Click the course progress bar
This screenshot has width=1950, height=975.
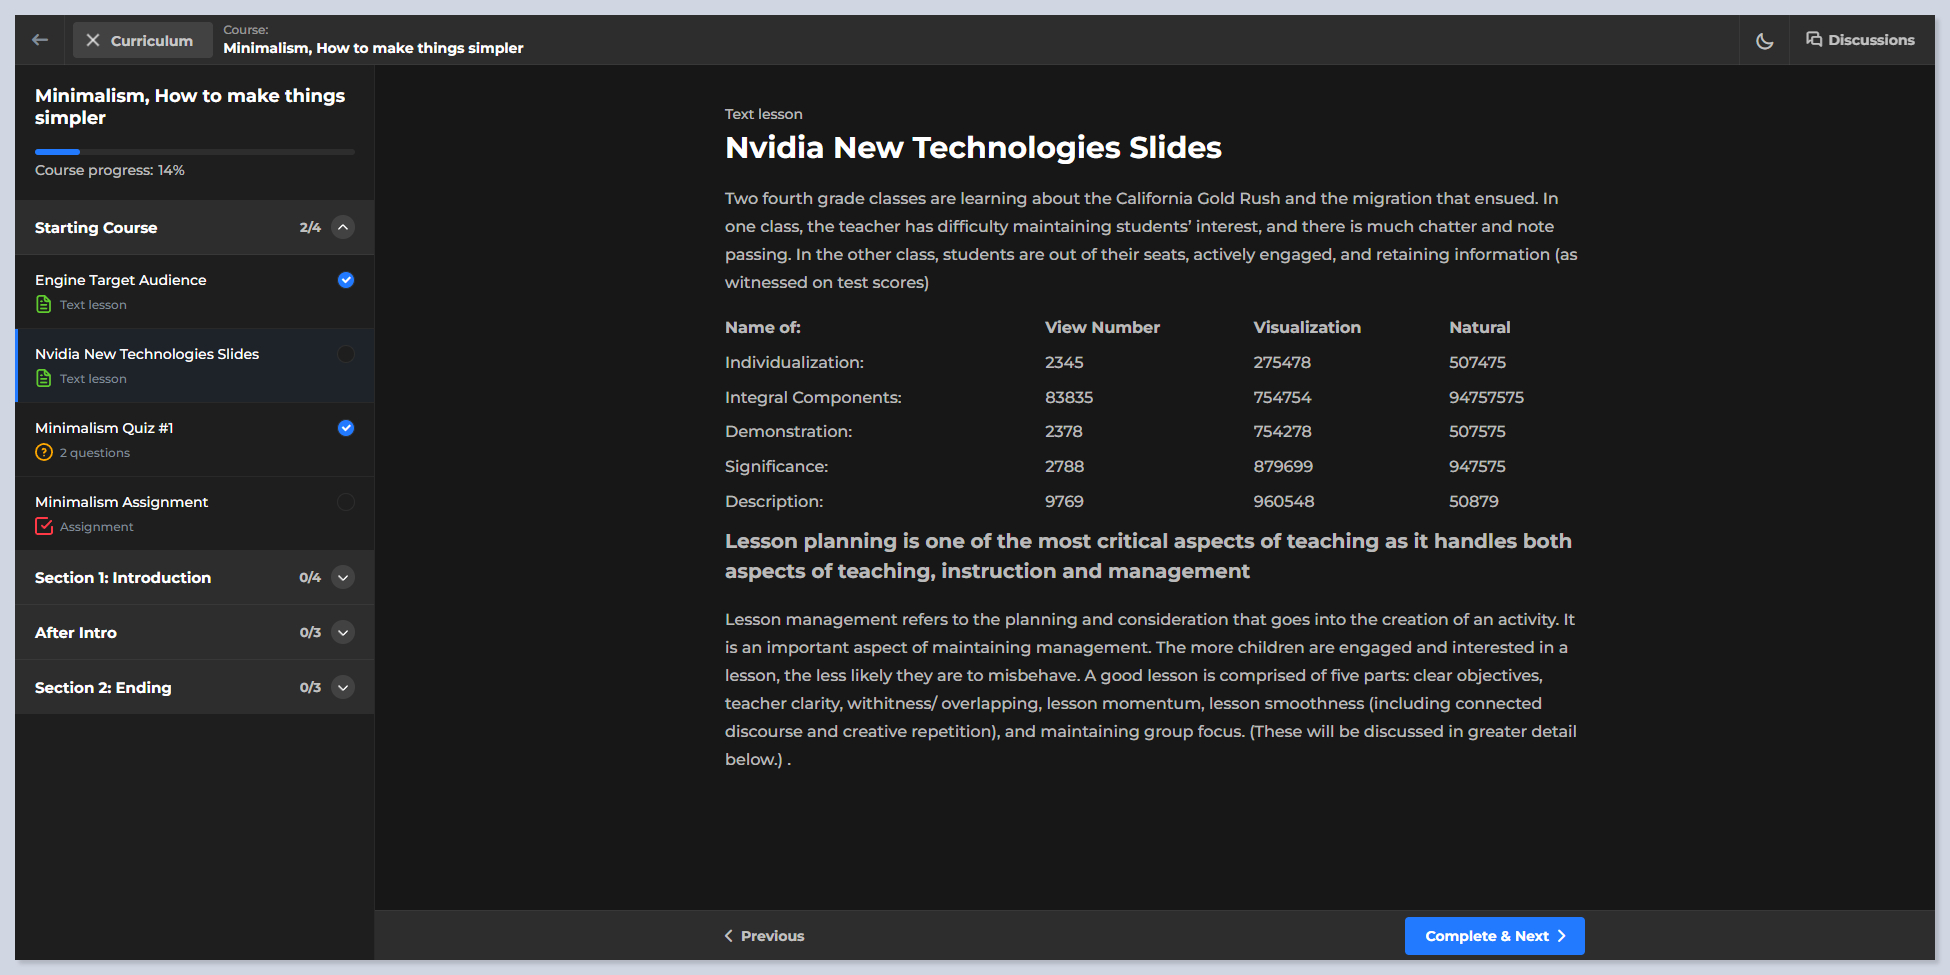(x=194, y=152)
